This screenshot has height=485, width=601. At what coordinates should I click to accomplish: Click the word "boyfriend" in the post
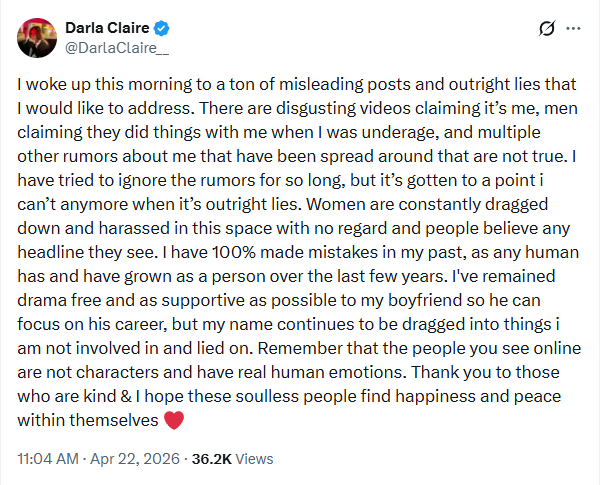tap(425, 300)
